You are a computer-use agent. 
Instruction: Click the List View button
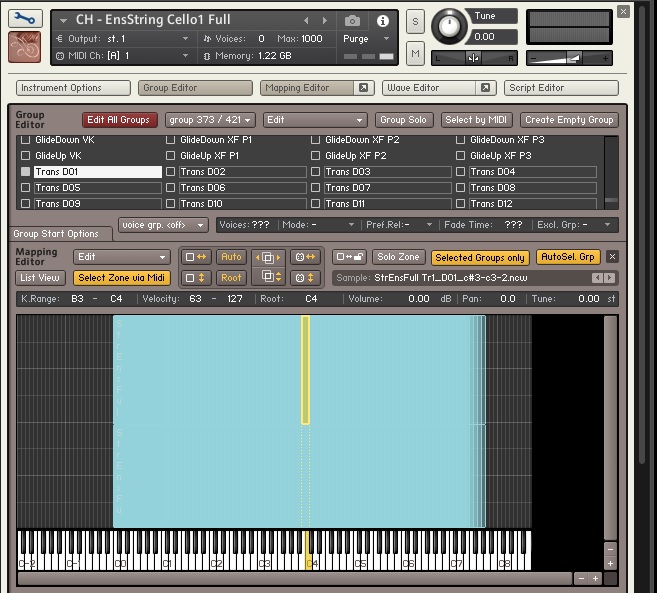point(40,278)
